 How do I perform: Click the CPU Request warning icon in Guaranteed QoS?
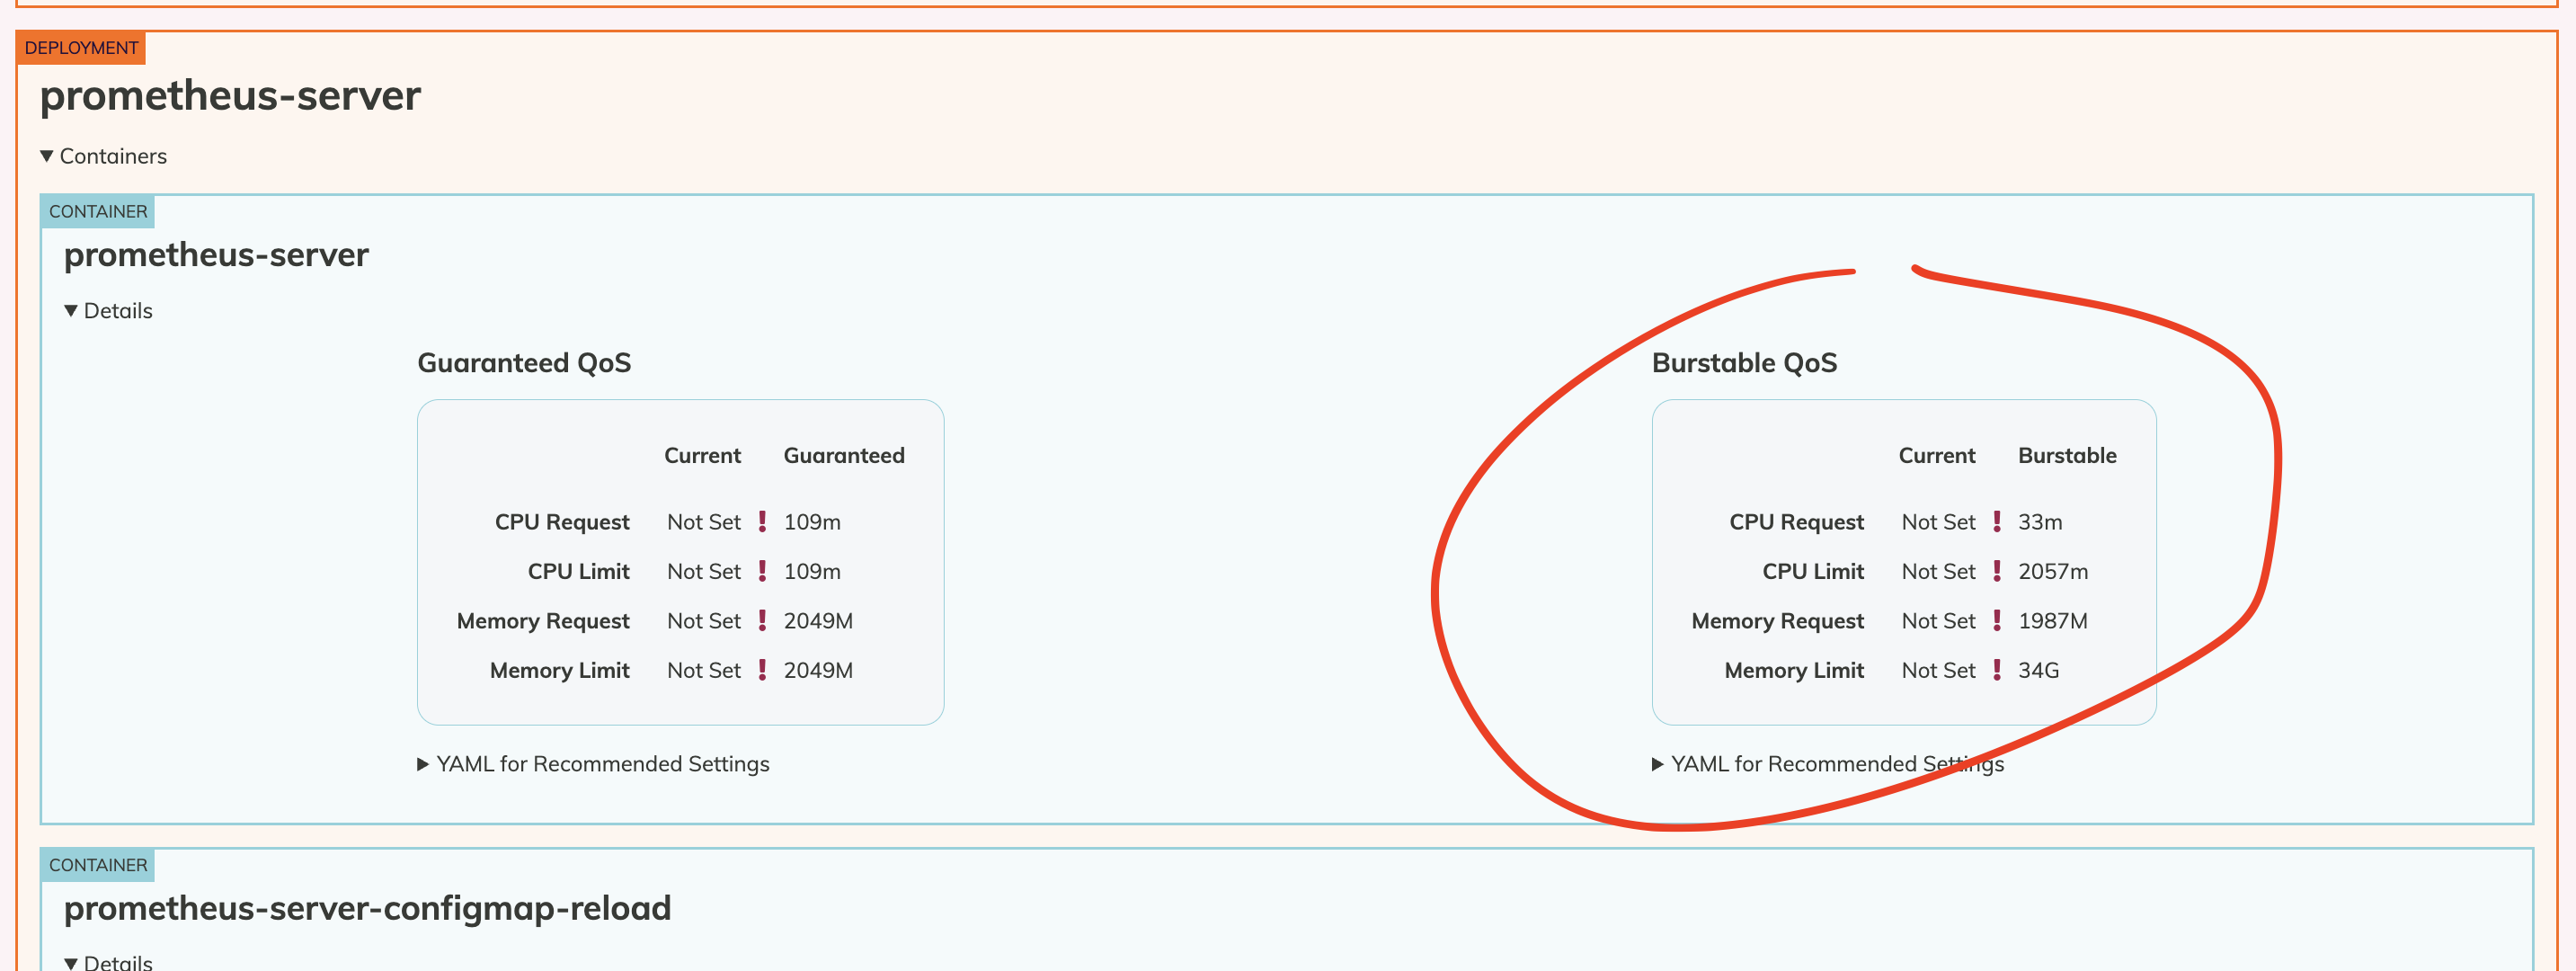click(762, 521)
